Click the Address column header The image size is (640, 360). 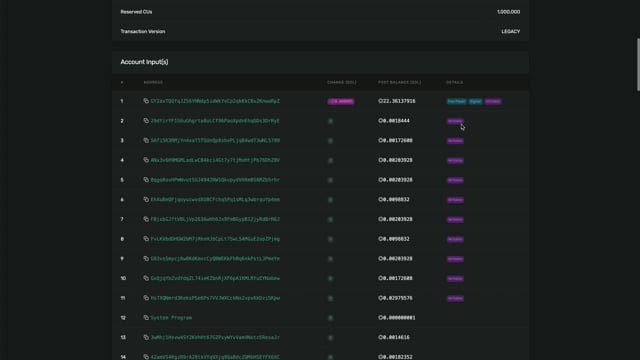pyautogui.click(x=153, y=82)
